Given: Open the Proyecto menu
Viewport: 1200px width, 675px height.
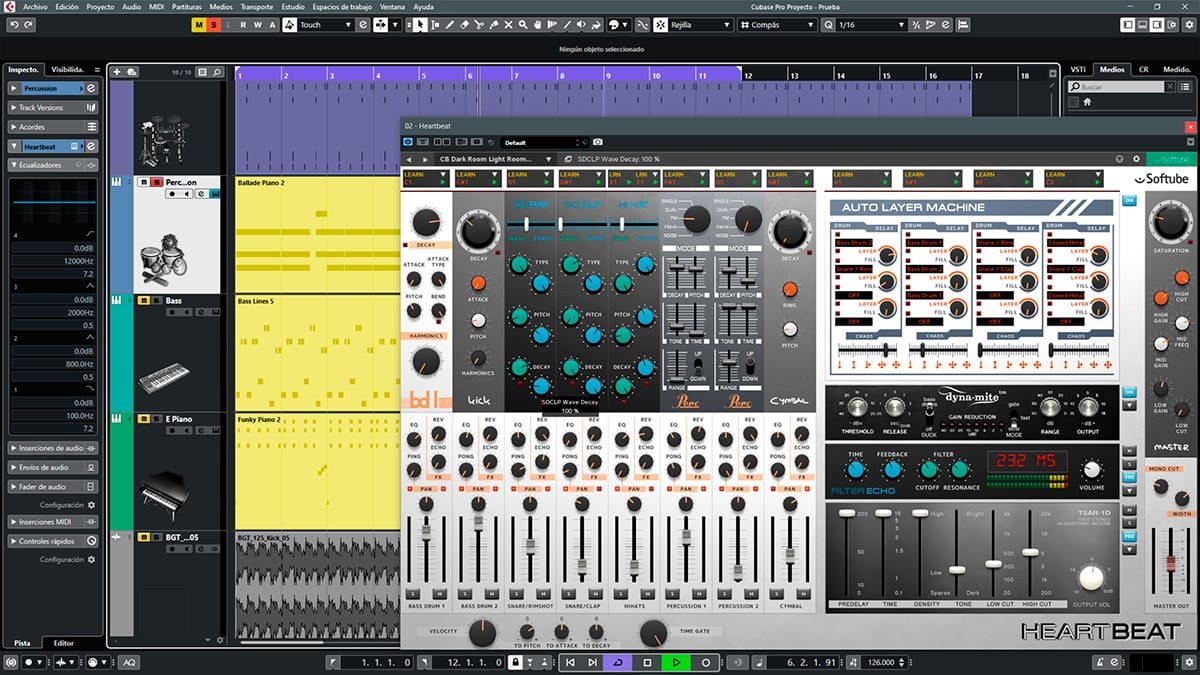Looking at the screenshot, I should [x=100, y=6].
